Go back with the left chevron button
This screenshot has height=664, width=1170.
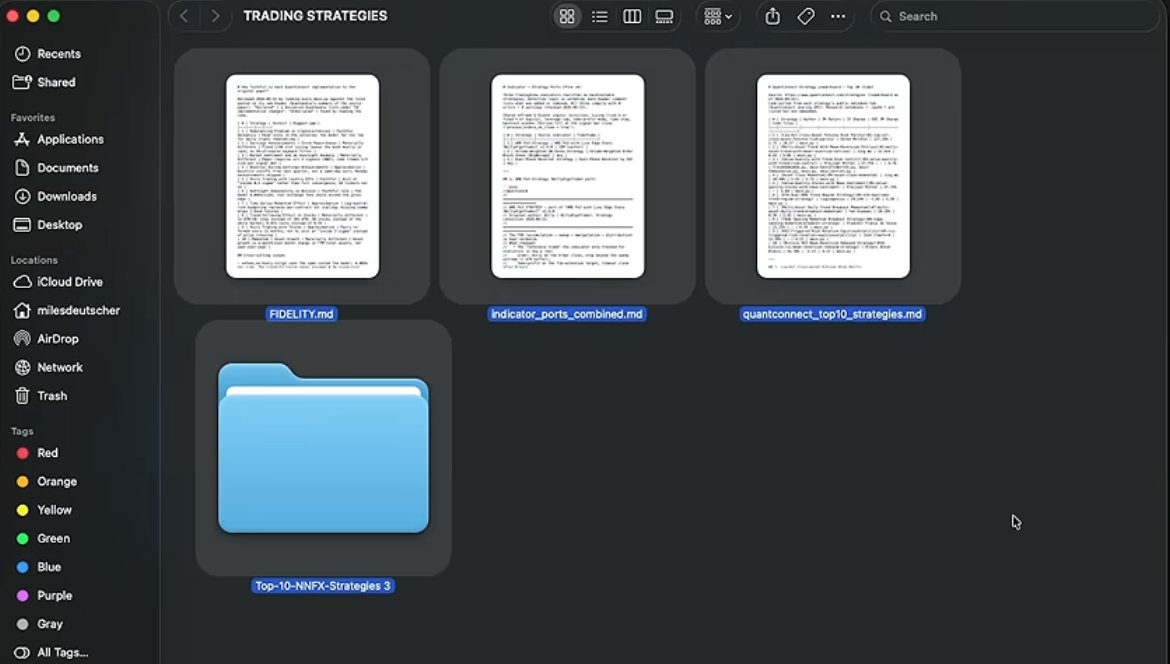184,16
